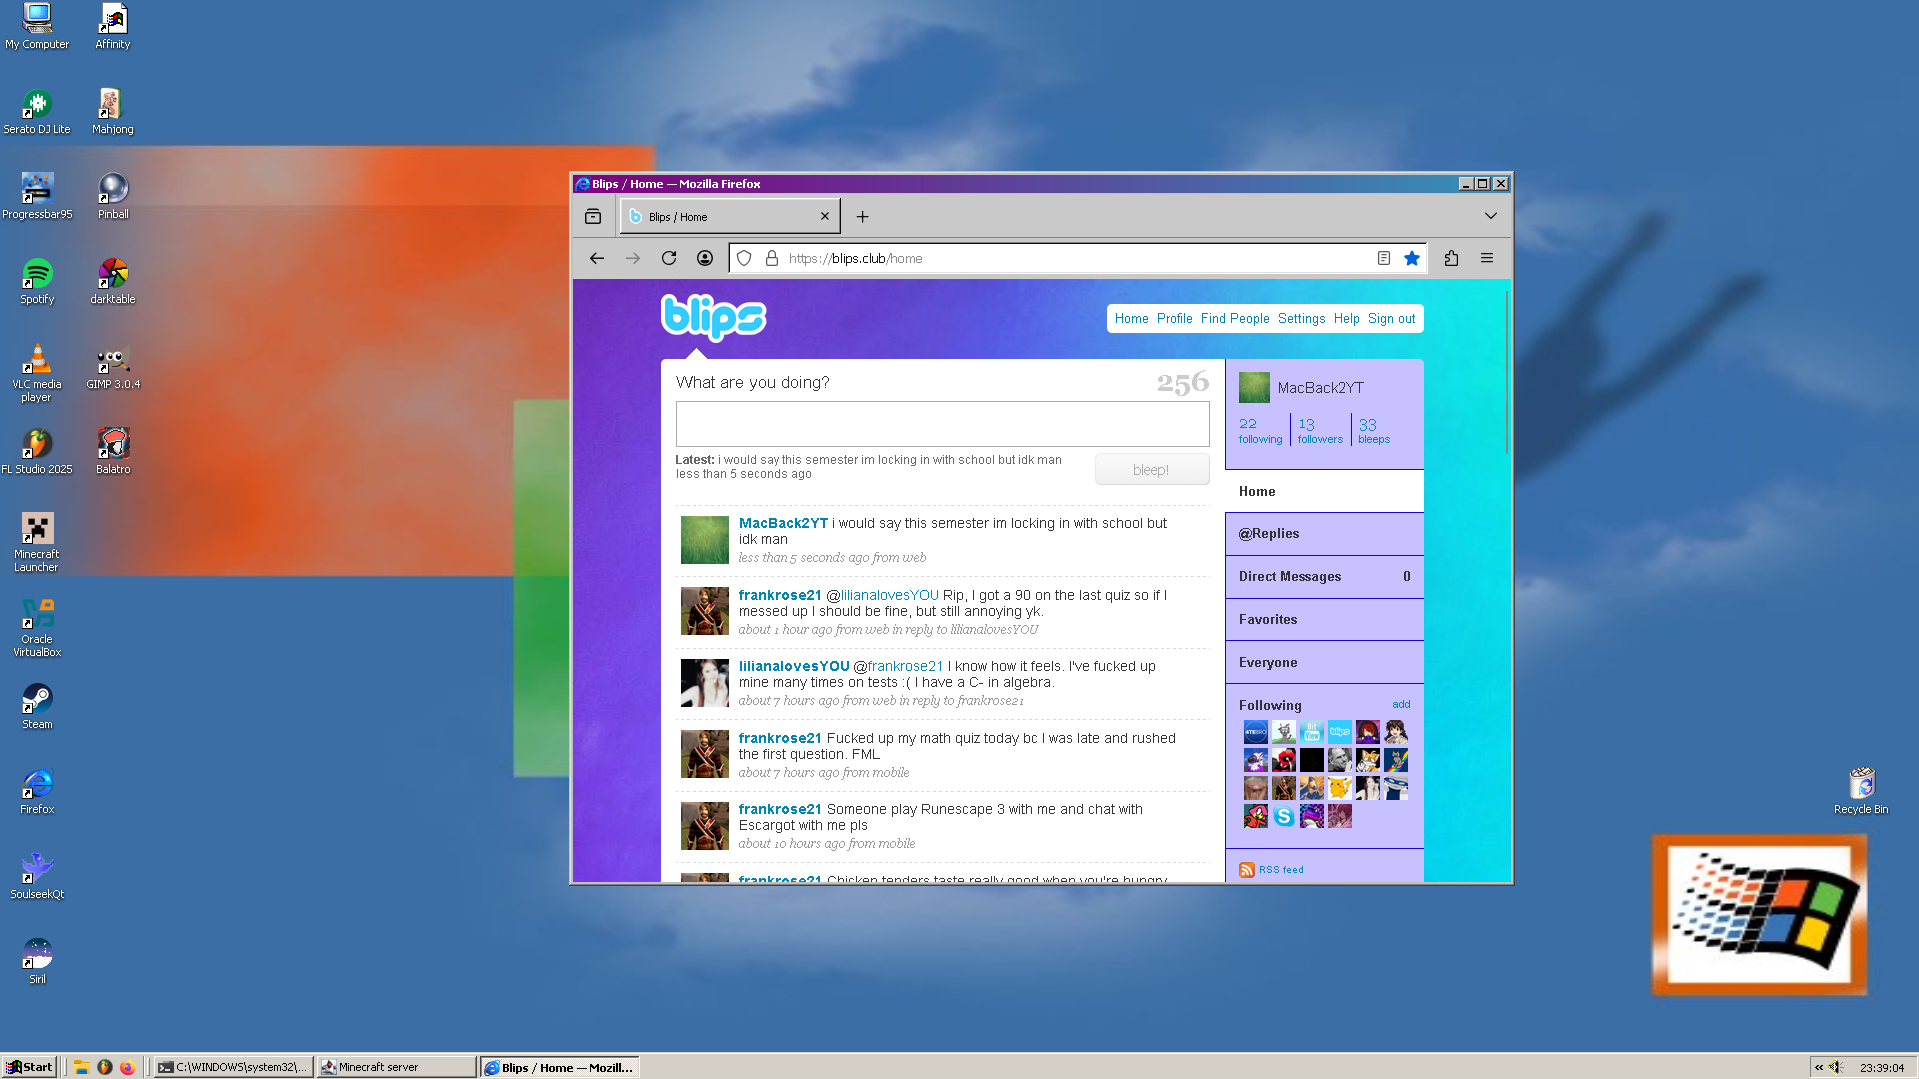Click the Firefox reload page icon
The height and width of the screenshot is (1079, 1919).
tap(669, 258)
